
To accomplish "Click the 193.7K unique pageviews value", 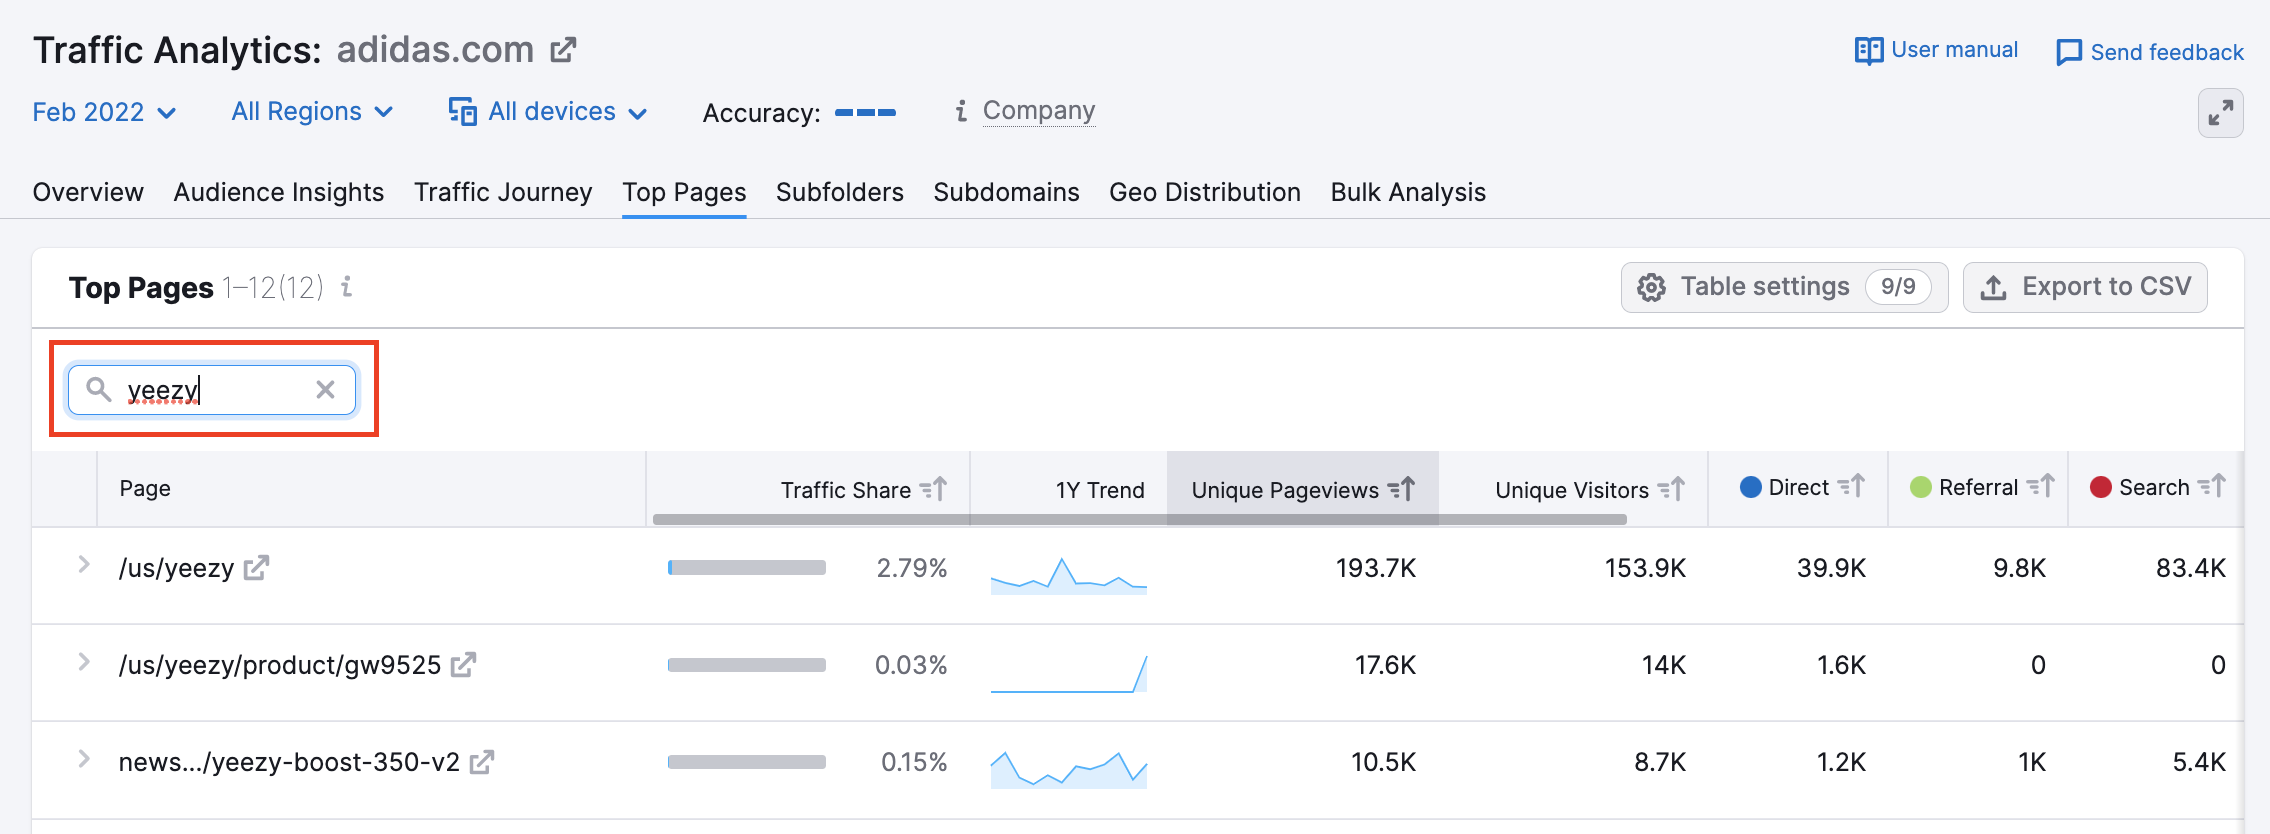I will tap(1376, 568).
